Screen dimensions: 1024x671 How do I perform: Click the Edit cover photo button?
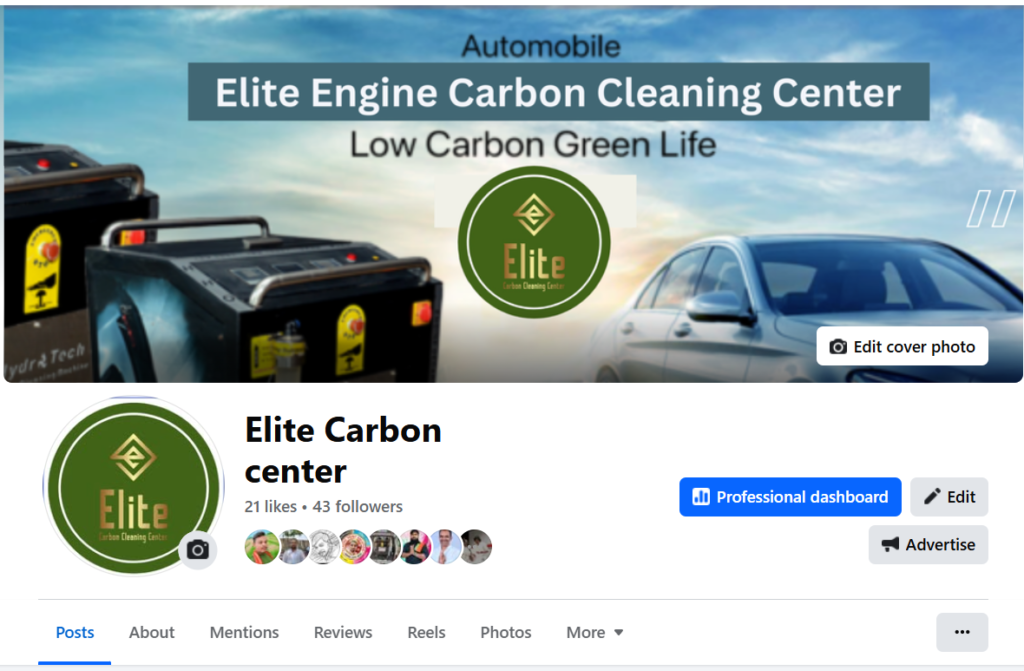pyautogui.click(x=902, y=346)
